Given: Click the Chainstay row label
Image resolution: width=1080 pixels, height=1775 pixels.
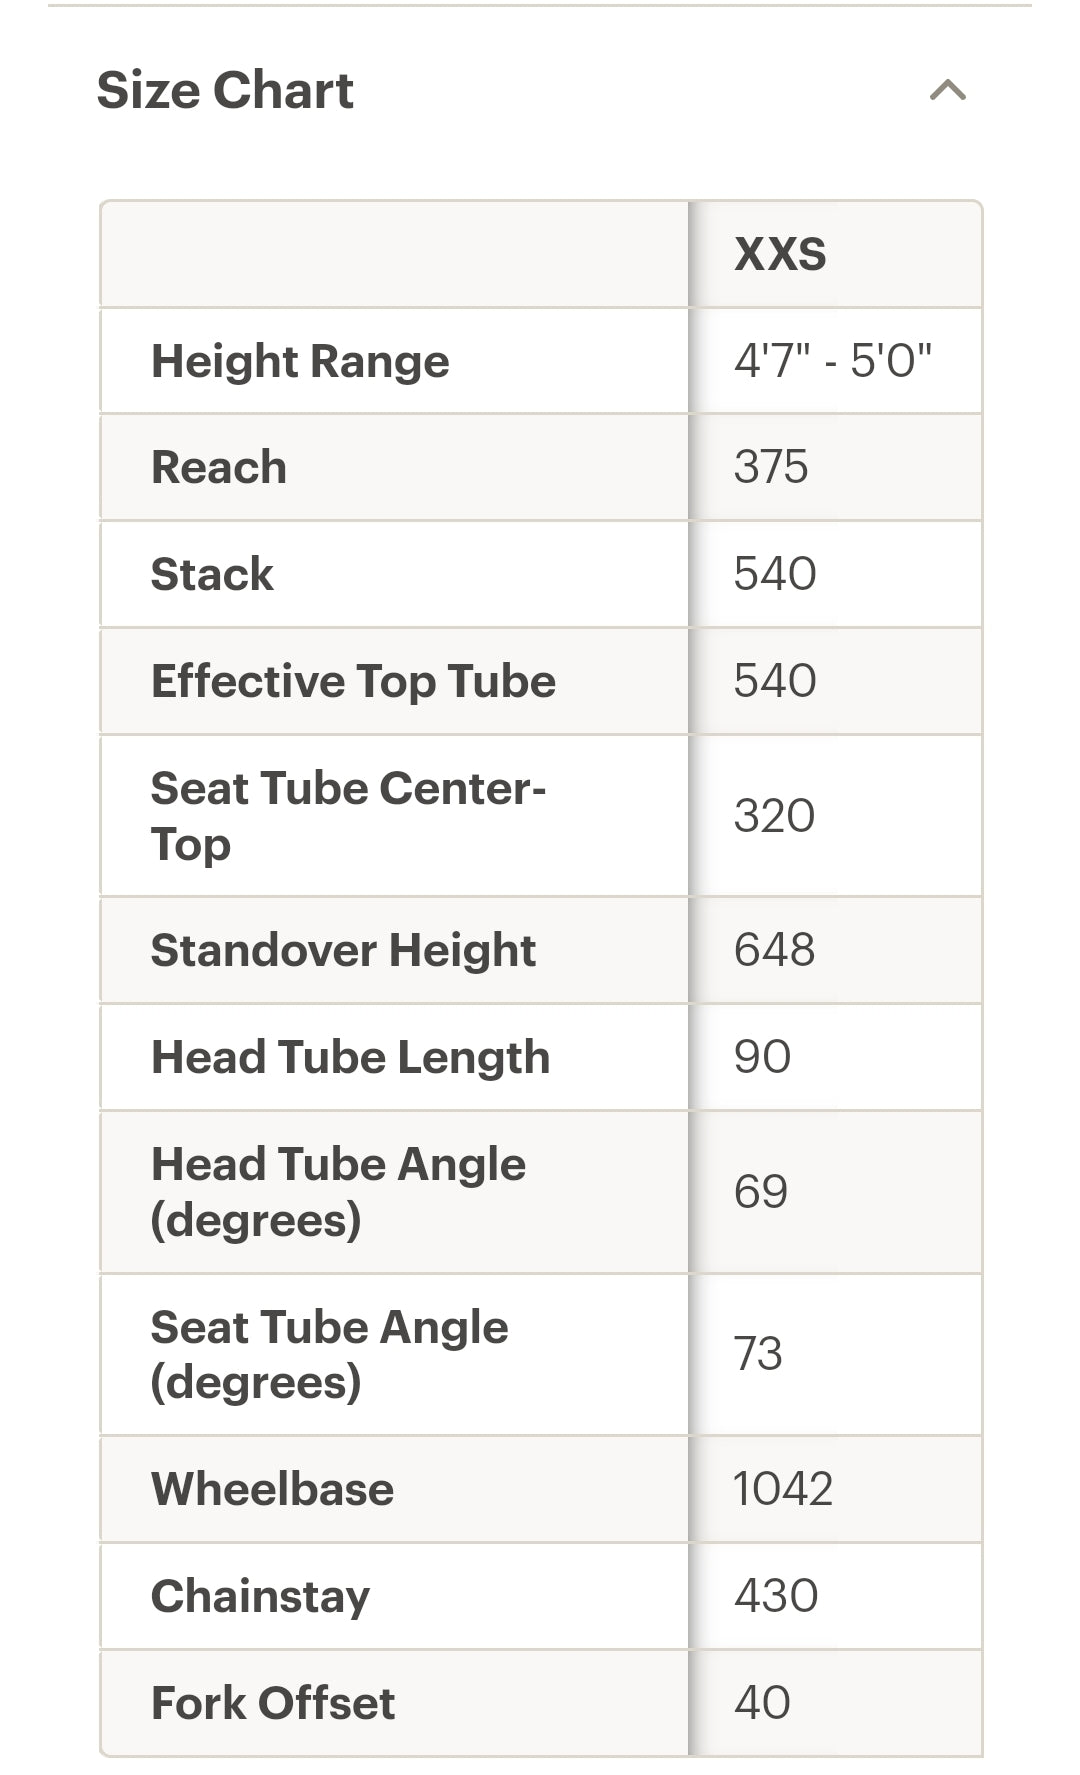Looking at the screenshot, I should [x=260, y=1596].
